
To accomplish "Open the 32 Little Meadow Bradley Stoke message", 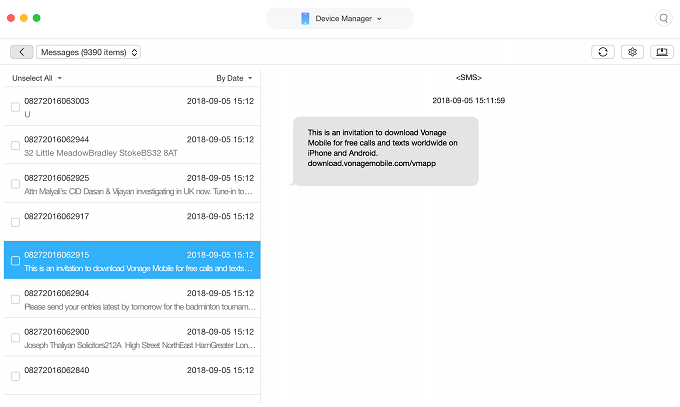I will (x=132, y=145).
